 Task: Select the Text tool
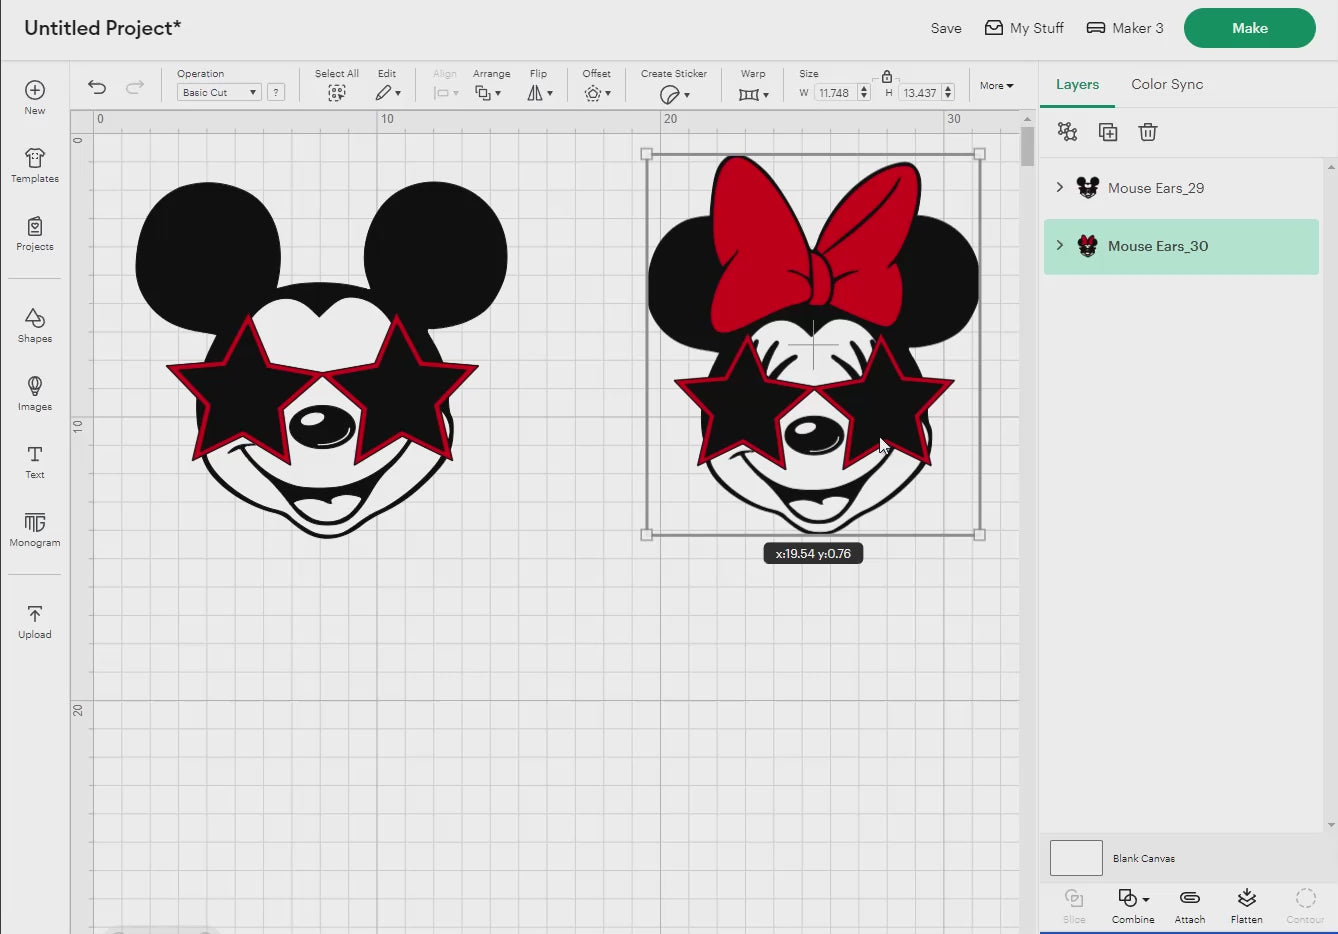(x=35, y=461)
